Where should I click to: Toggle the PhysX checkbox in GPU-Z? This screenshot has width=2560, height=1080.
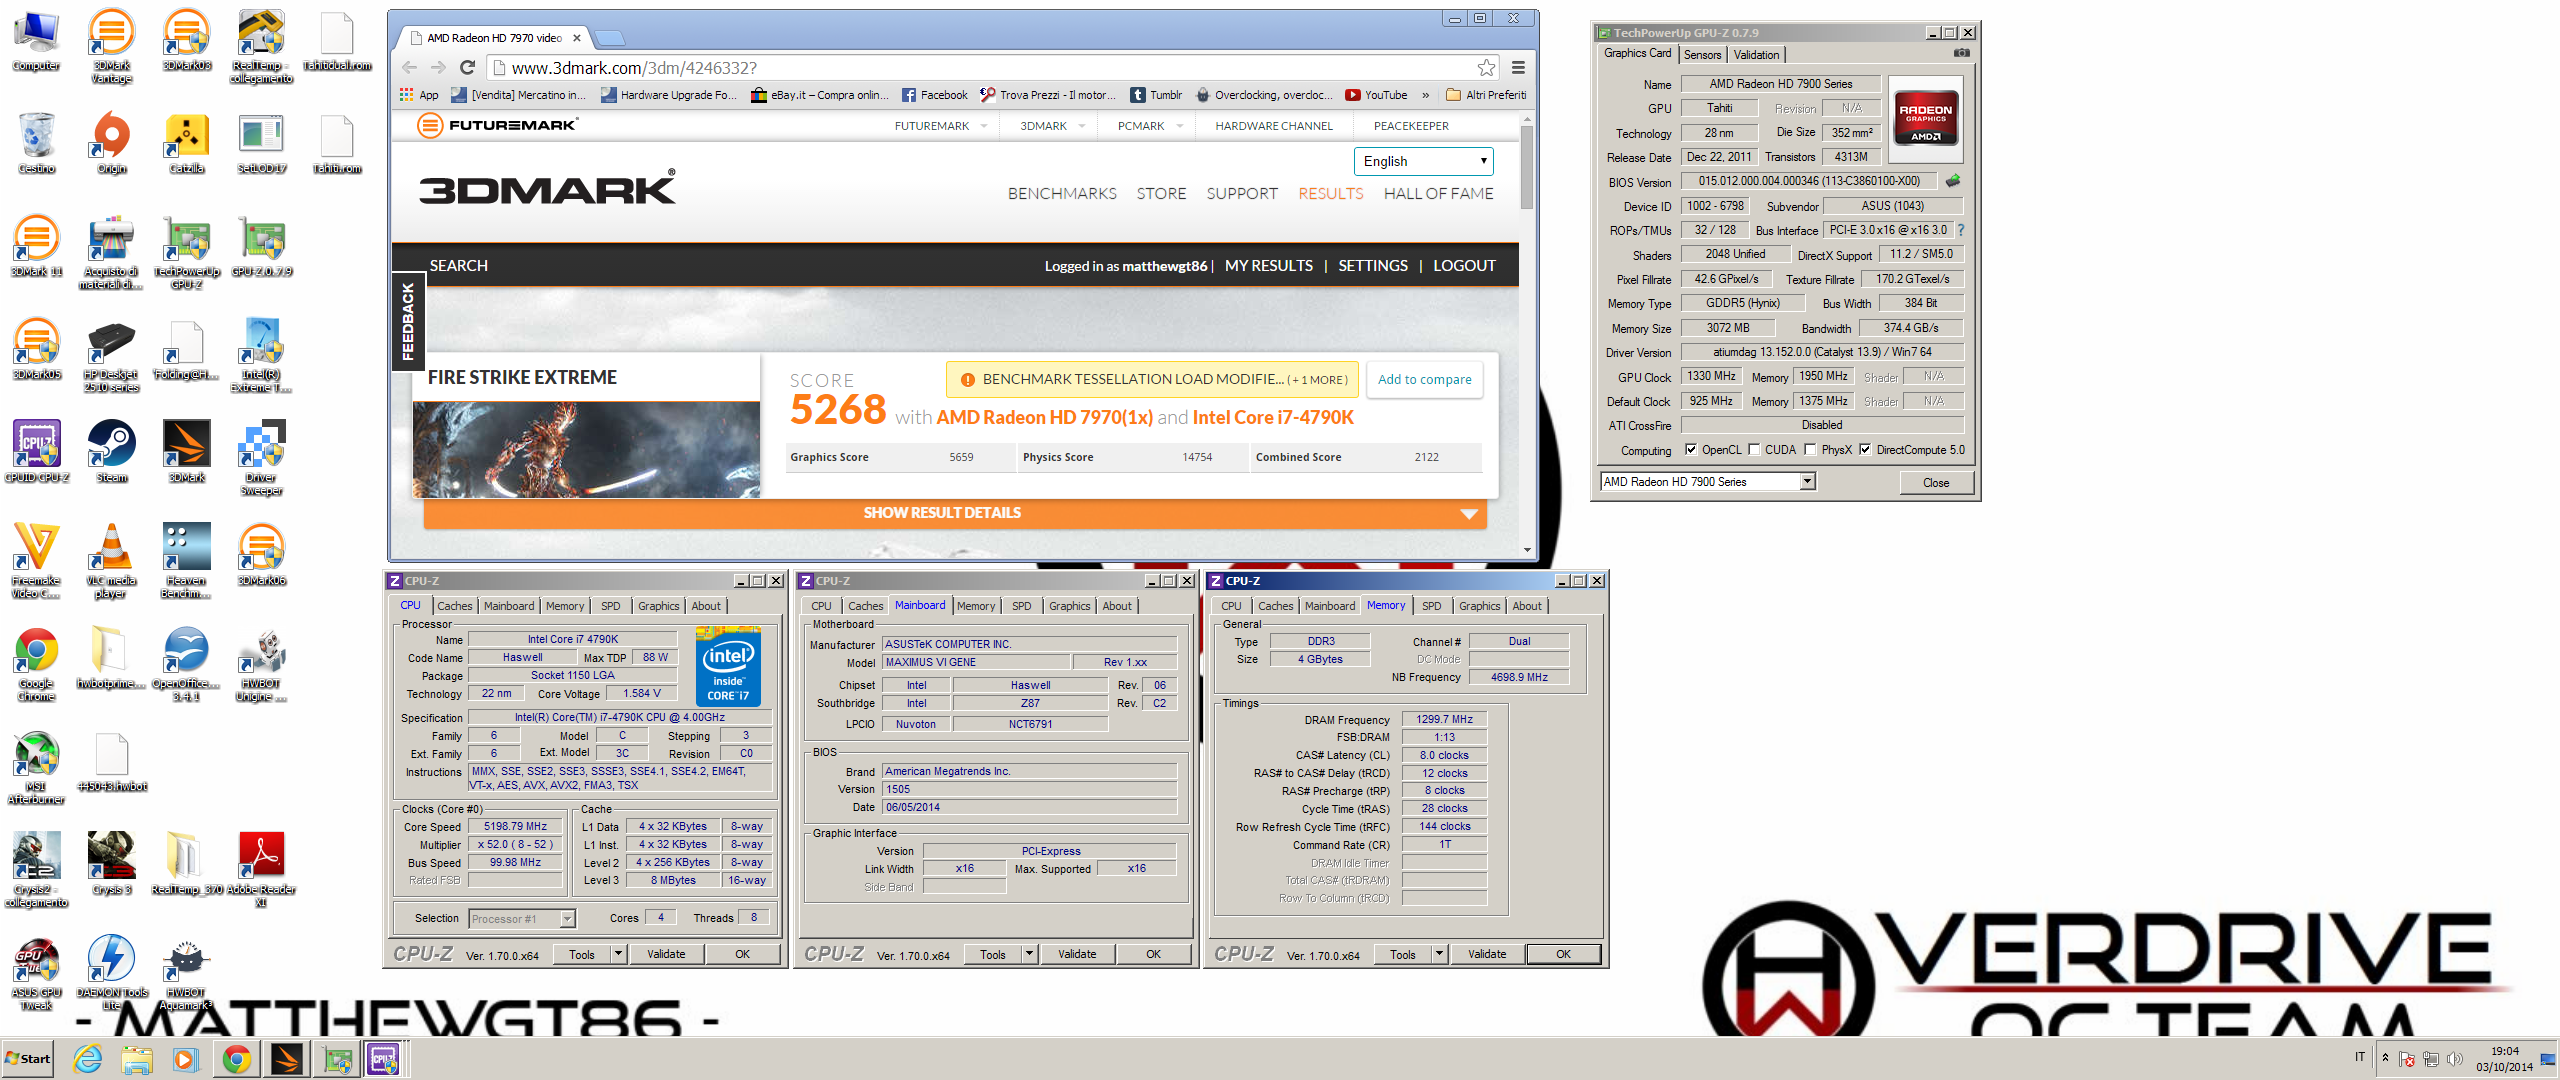(x=1810, y=450)
